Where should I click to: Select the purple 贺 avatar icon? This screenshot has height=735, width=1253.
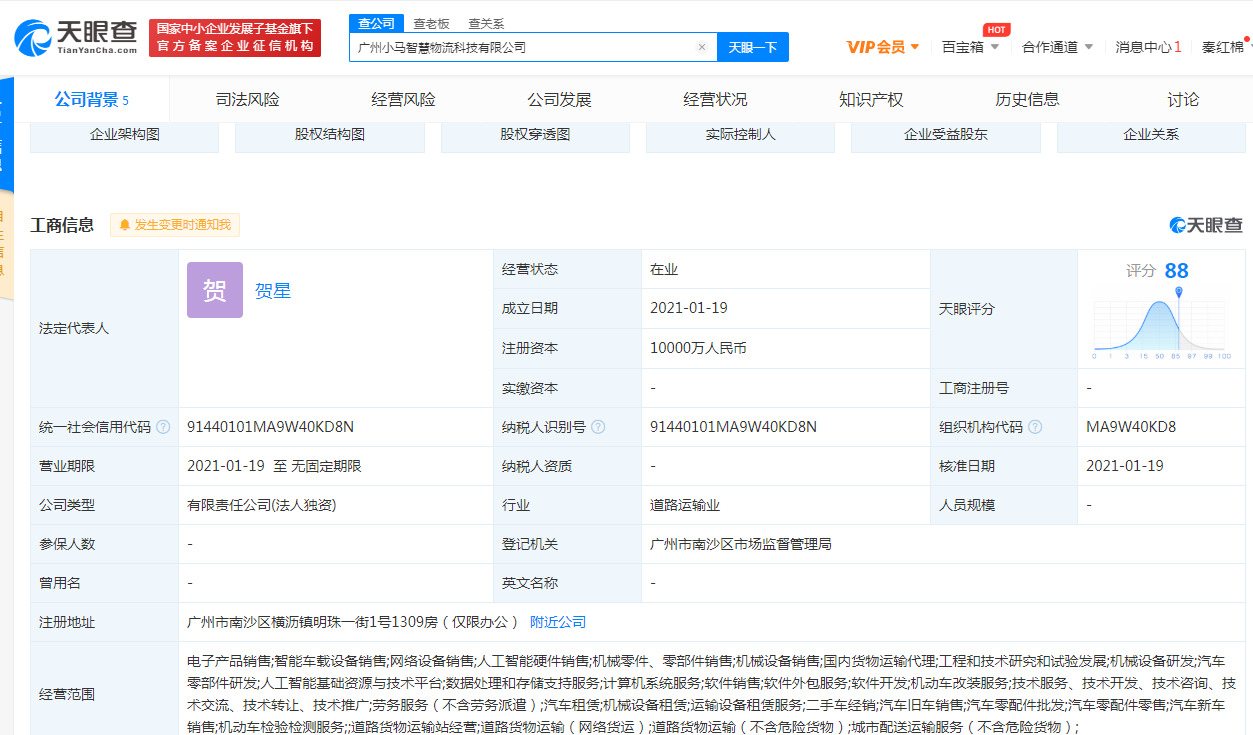point(215,290)
